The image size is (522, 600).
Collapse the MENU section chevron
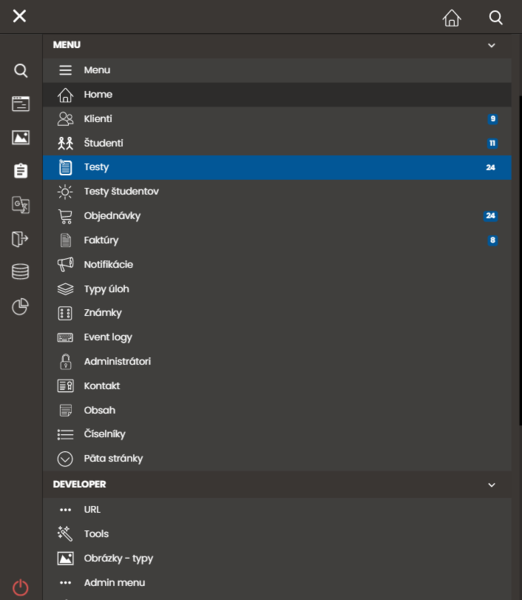[492, 46]
